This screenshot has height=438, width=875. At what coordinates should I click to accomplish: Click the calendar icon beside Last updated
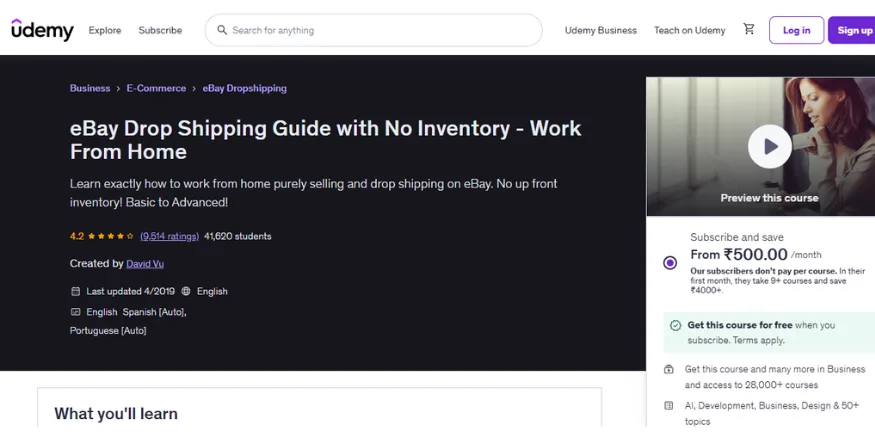coord(76,291)
